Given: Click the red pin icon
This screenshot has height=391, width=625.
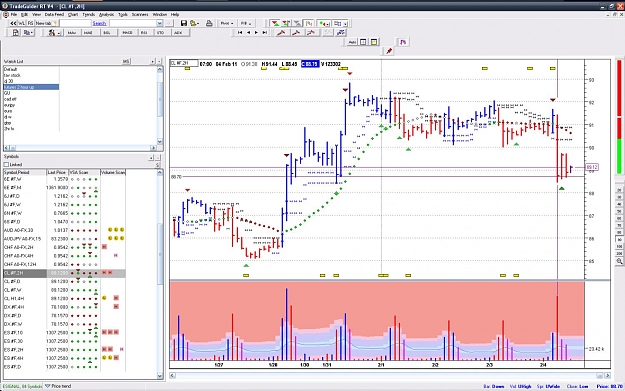Looking at the screenshot, I should 389,51.
